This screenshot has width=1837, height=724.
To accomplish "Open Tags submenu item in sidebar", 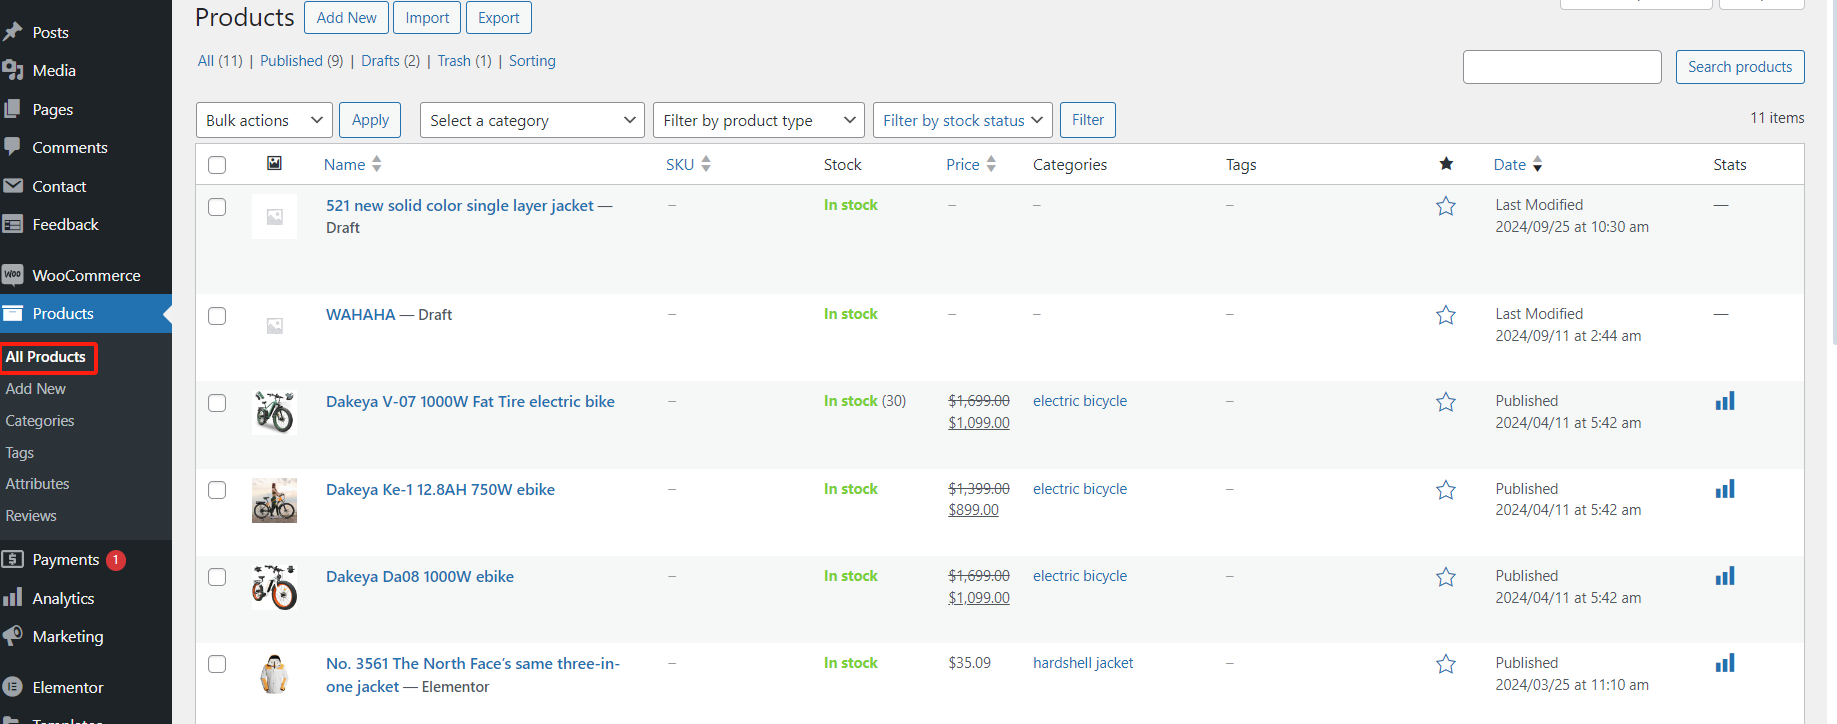I will [x=20, y=453].
